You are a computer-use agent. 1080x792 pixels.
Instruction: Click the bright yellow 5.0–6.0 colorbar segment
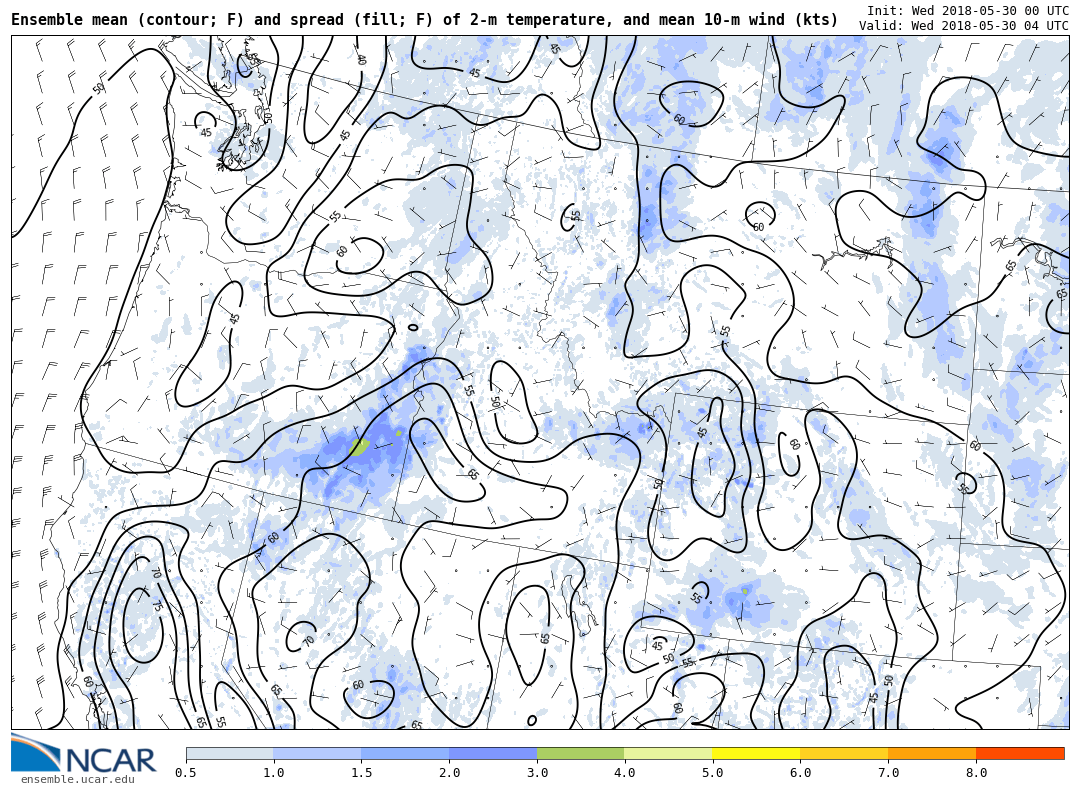[x=756, y=753]
